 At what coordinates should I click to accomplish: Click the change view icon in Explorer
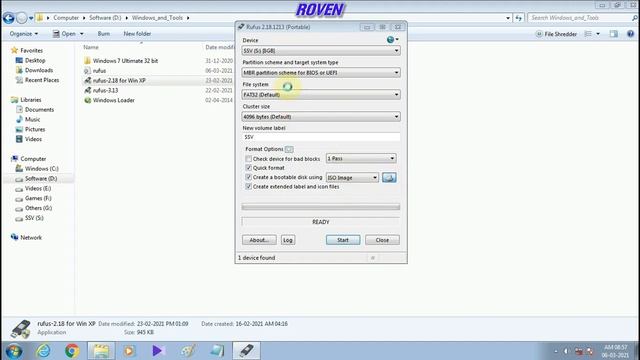pyautogui.click(x=588, y=34)
